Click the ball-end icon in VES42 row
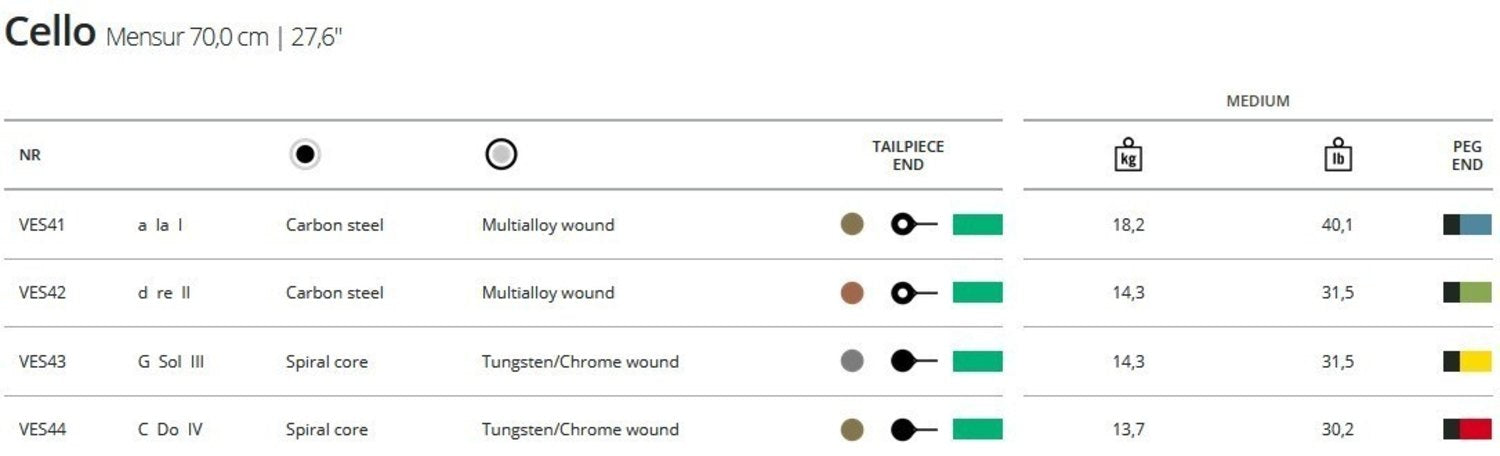The height and width of the screenshot is (456, 1500). 913,293
